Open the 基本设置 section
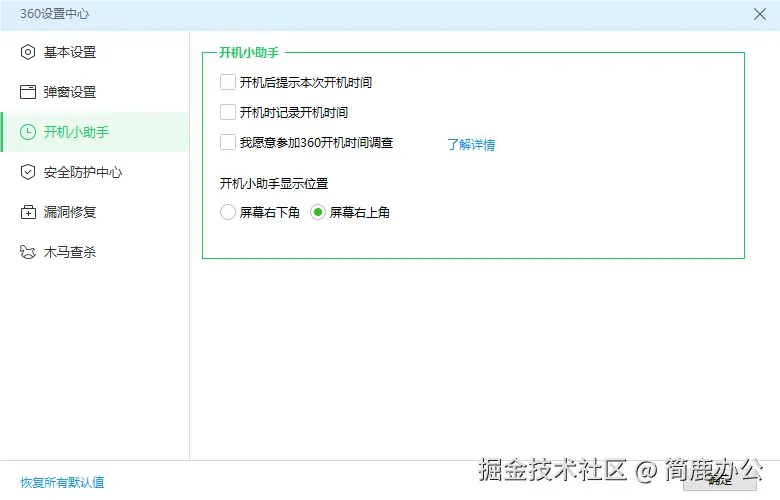 click(70, 52)
